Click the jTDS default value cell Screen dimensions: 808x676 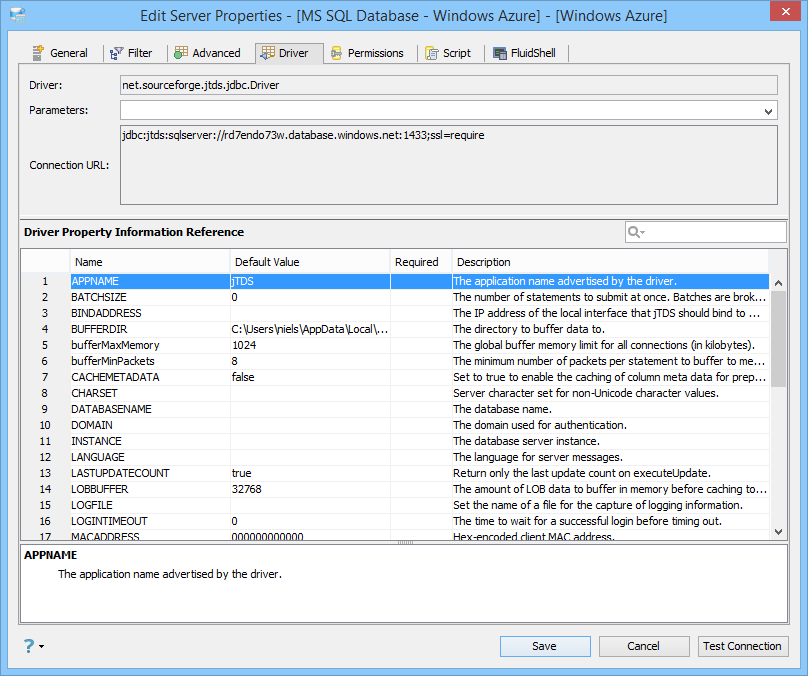(x=310, y=281)
